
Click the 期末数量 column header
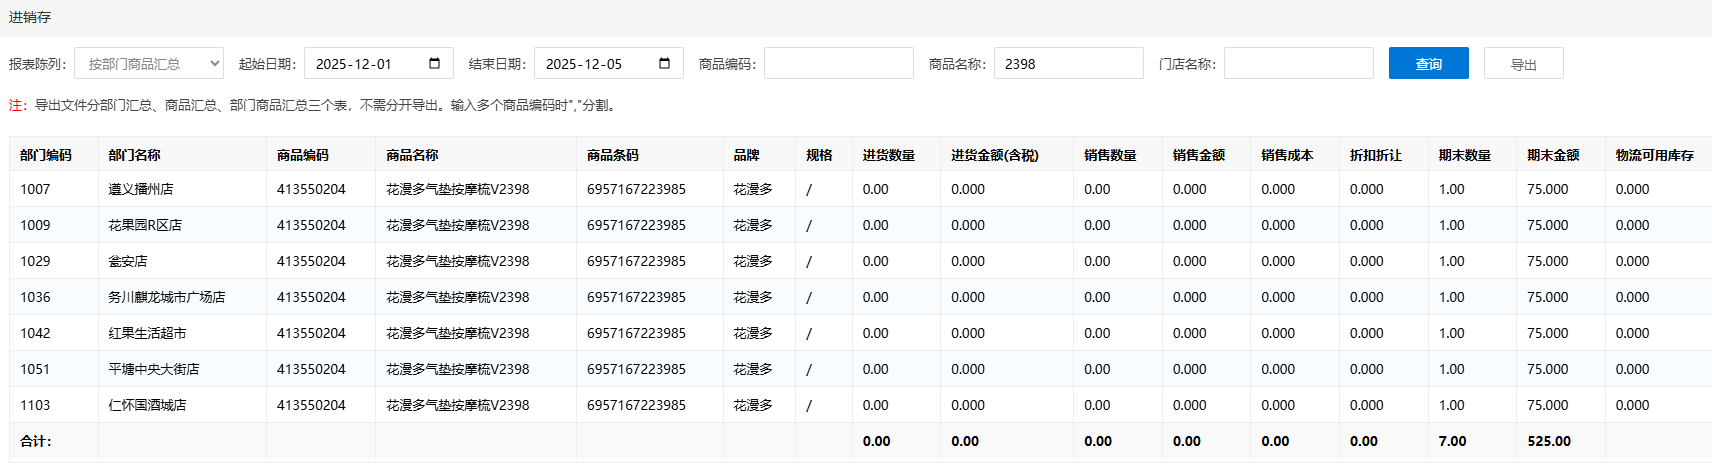pyautogui.click(x=1464, y=155)
